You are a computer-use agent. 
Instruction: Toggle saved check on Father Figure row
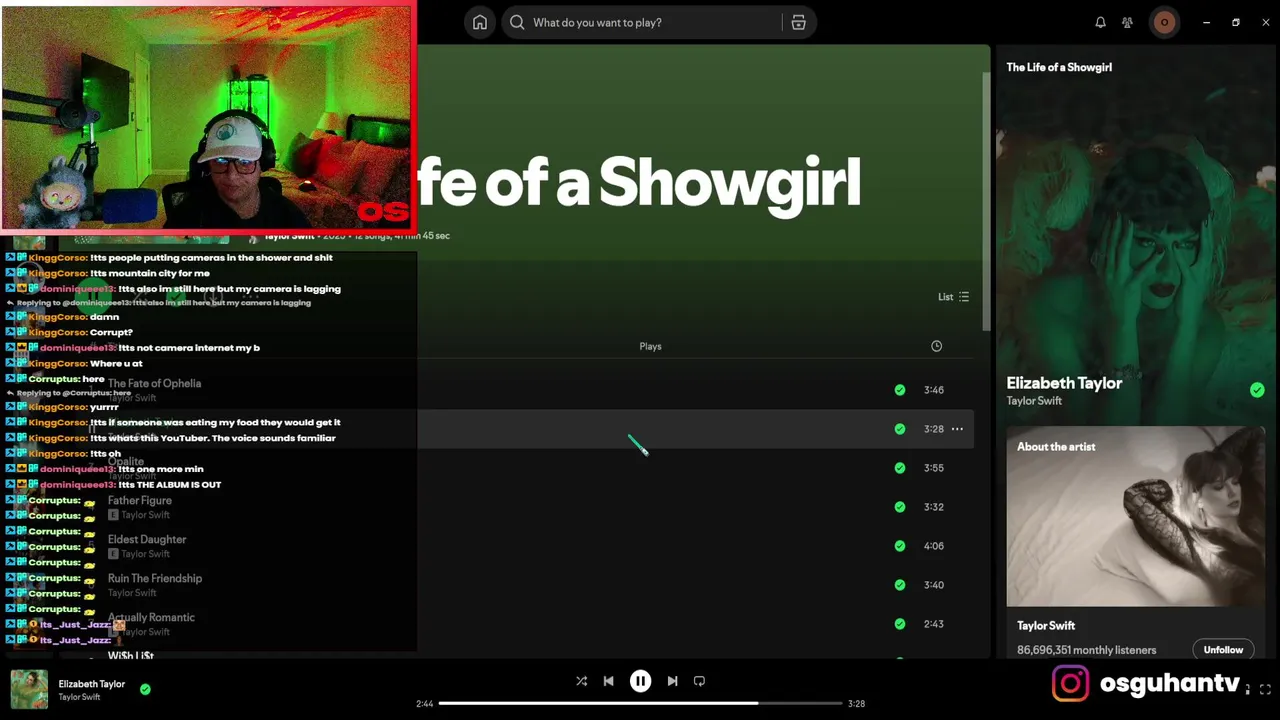coord(900,507)
